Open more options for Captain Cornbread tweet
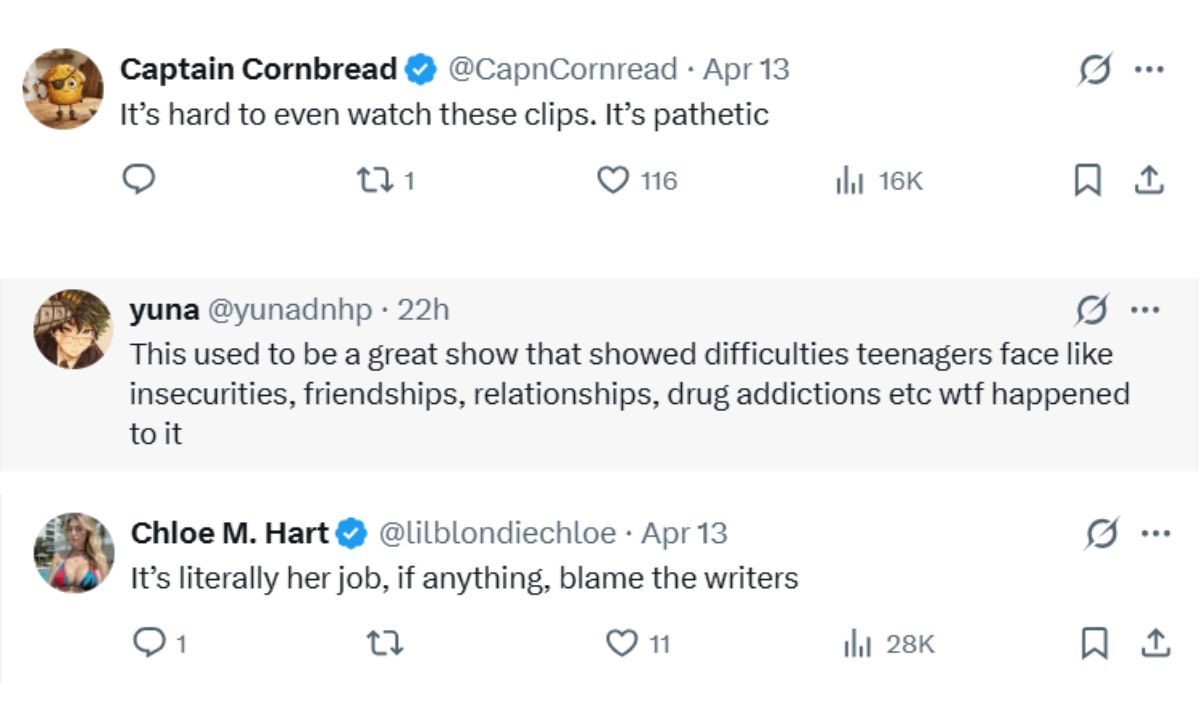Image resolution: width=1200 pixels, height=720 pixels. pyautogui.click(x=1148, y=70)
